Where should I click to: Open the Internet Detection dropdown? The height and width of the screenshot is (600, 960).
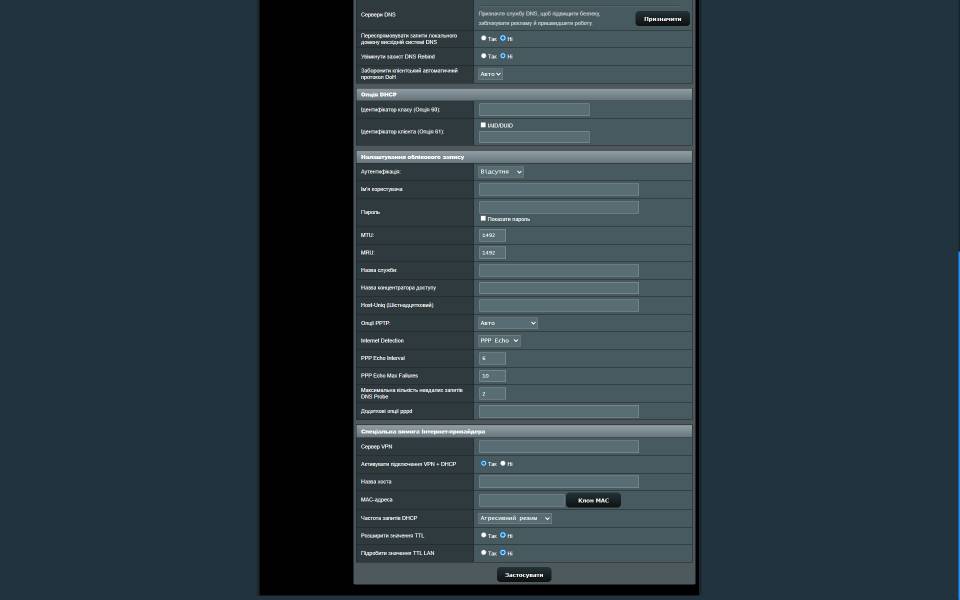(499, 341)
